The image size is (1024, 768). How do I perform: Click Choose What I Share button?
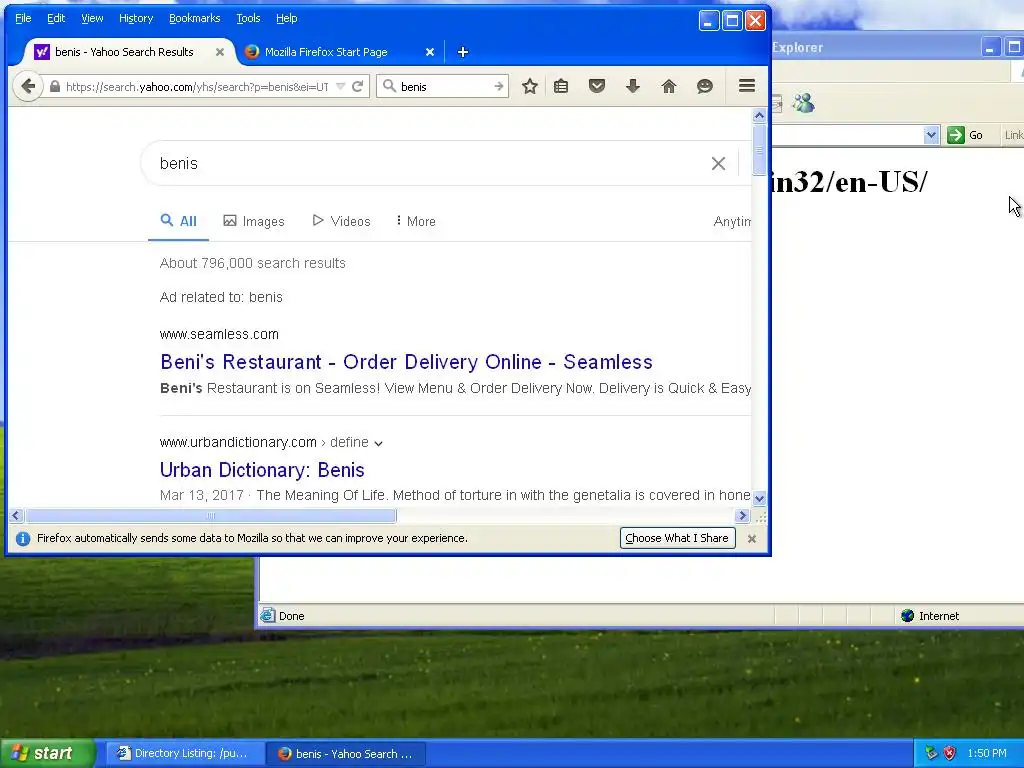[x=677, y=538]
